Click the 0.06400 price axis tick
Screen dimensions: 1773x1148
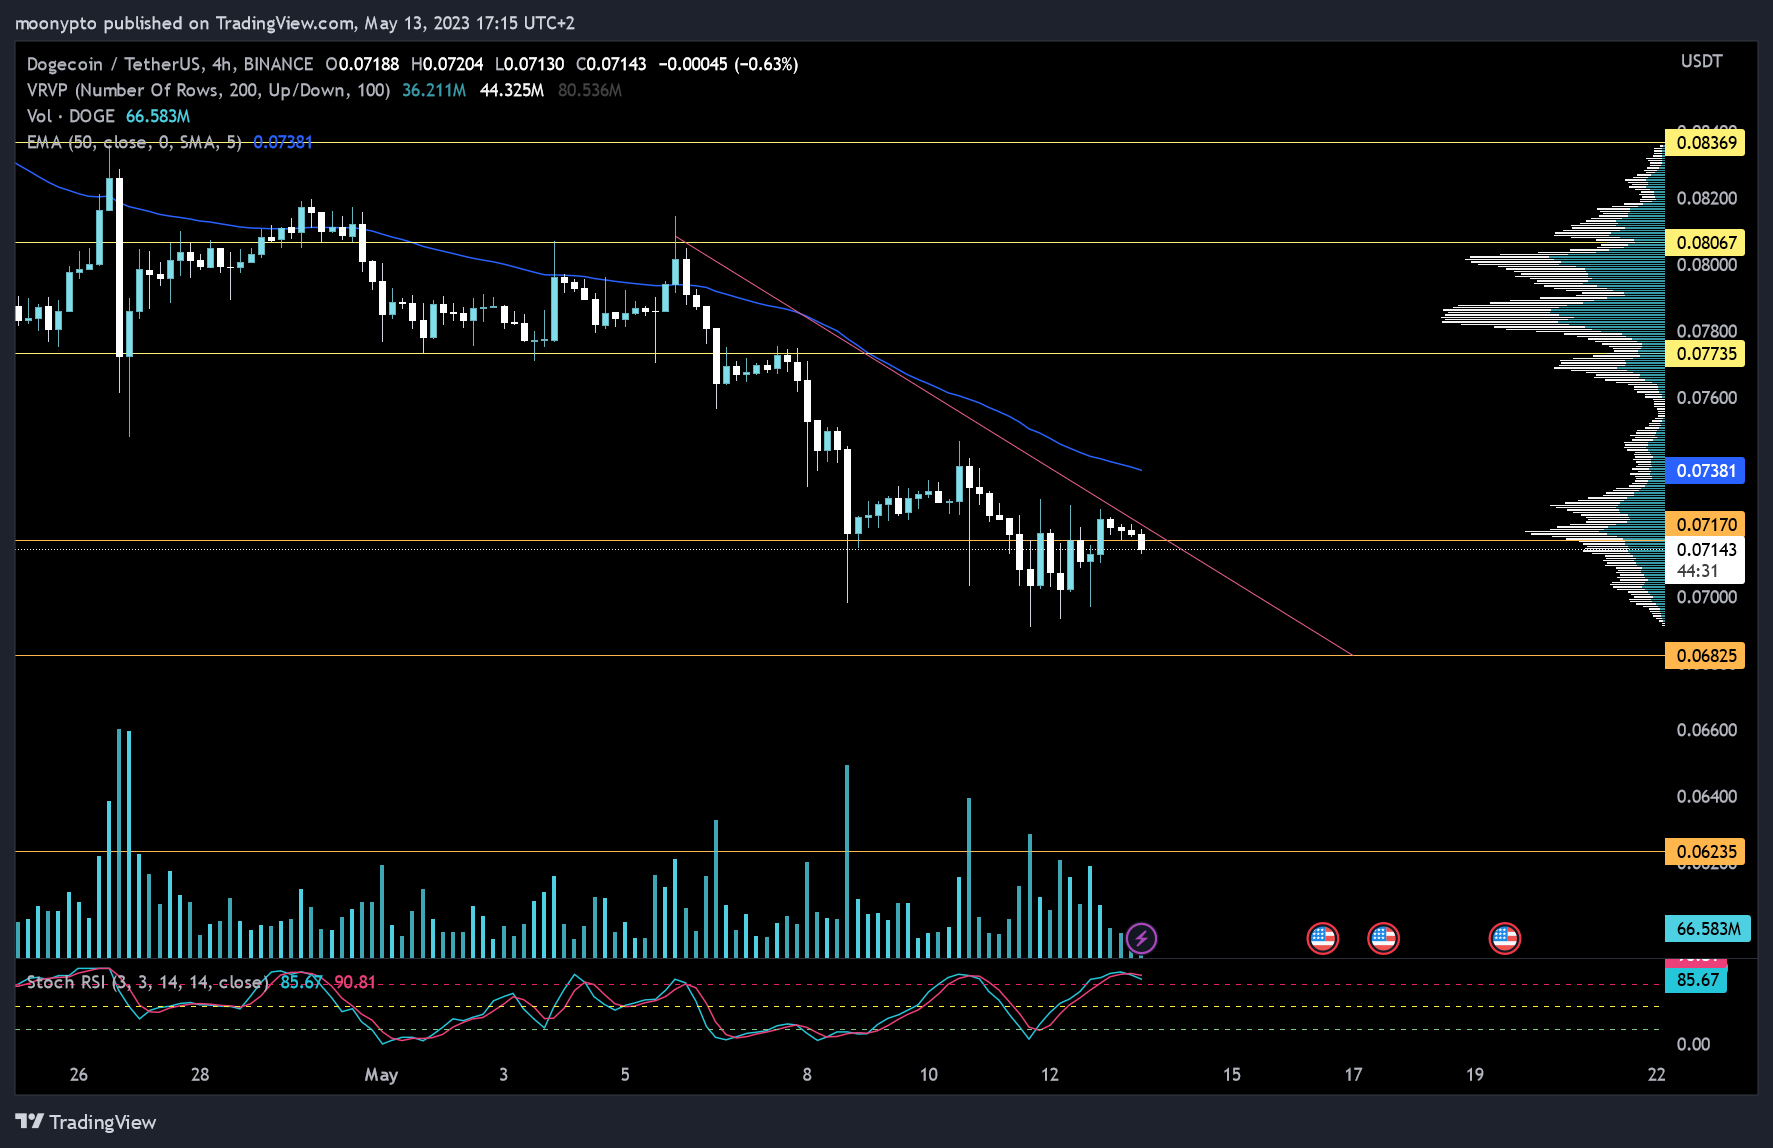1706,797
